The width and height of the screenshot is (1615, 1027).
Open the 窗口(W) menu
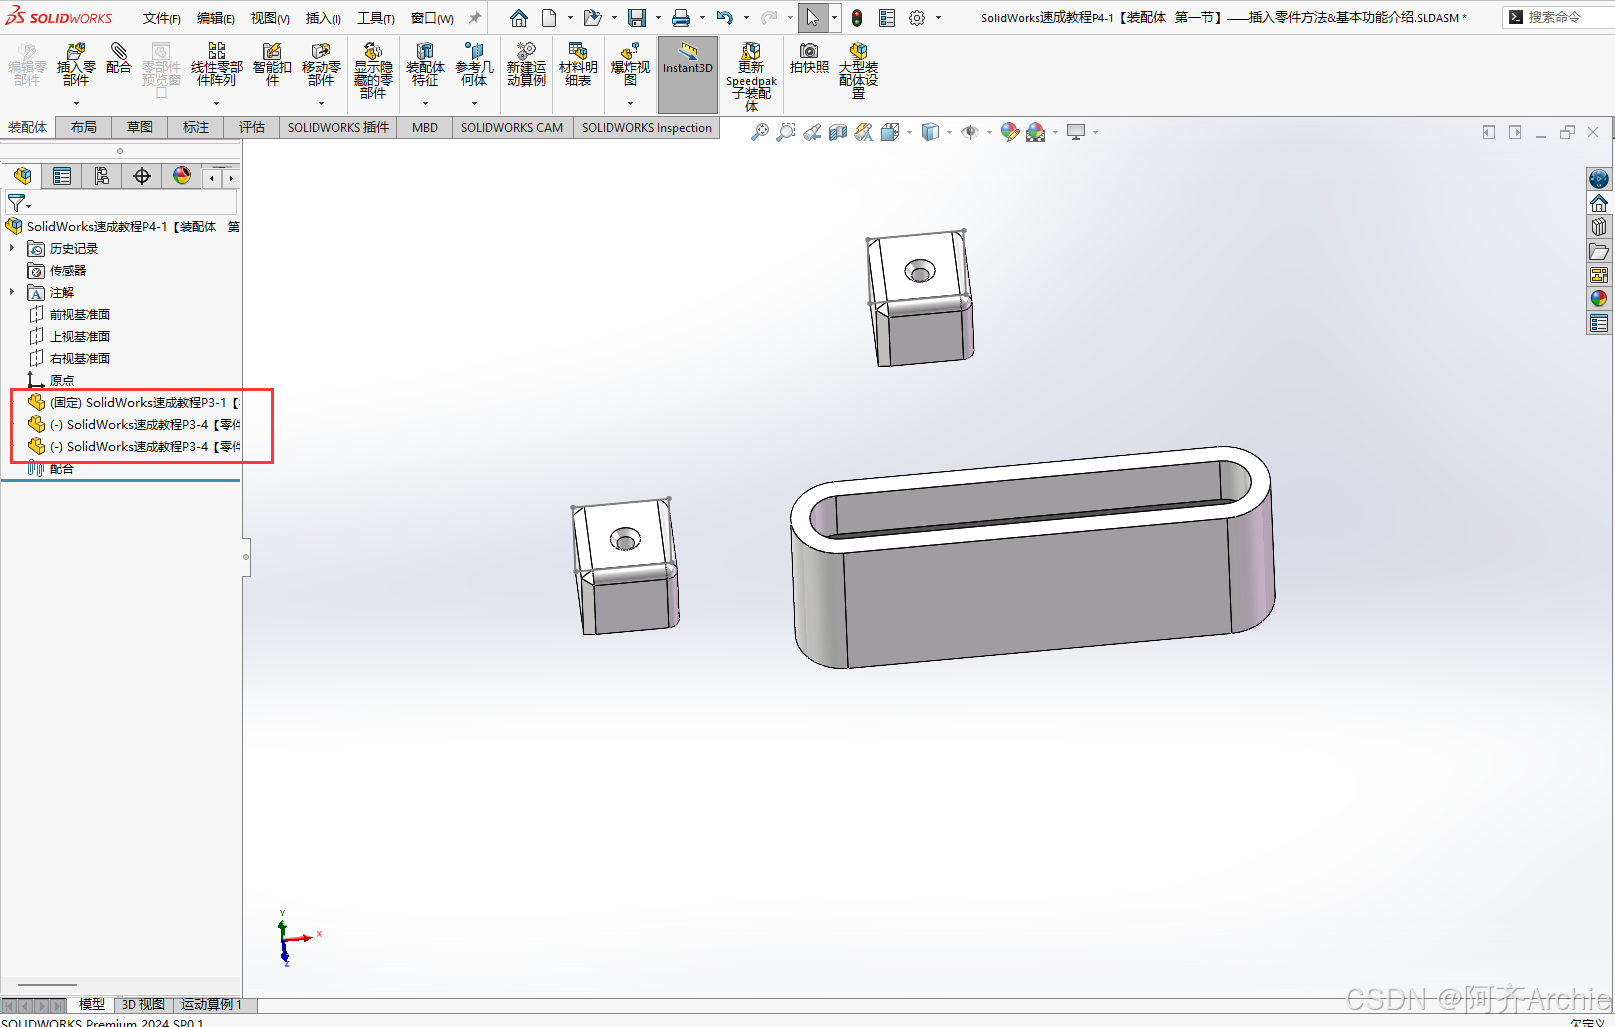(x=431, y=18)
